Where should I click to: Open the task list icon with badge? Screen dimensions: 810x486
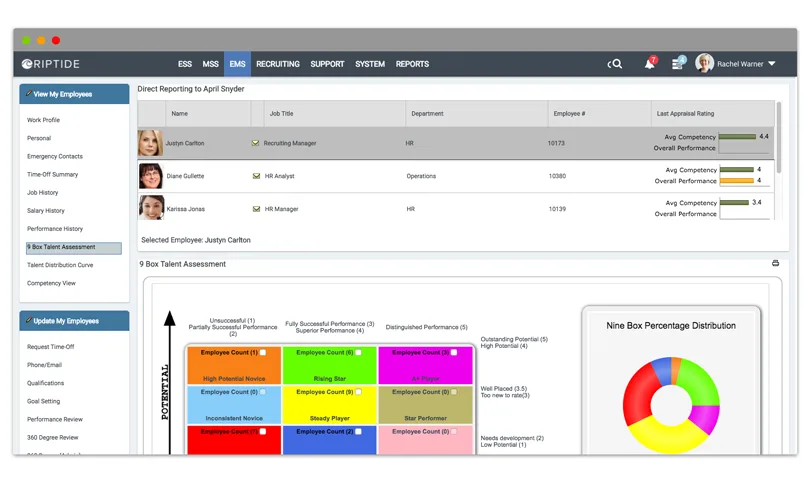[678, 64]
